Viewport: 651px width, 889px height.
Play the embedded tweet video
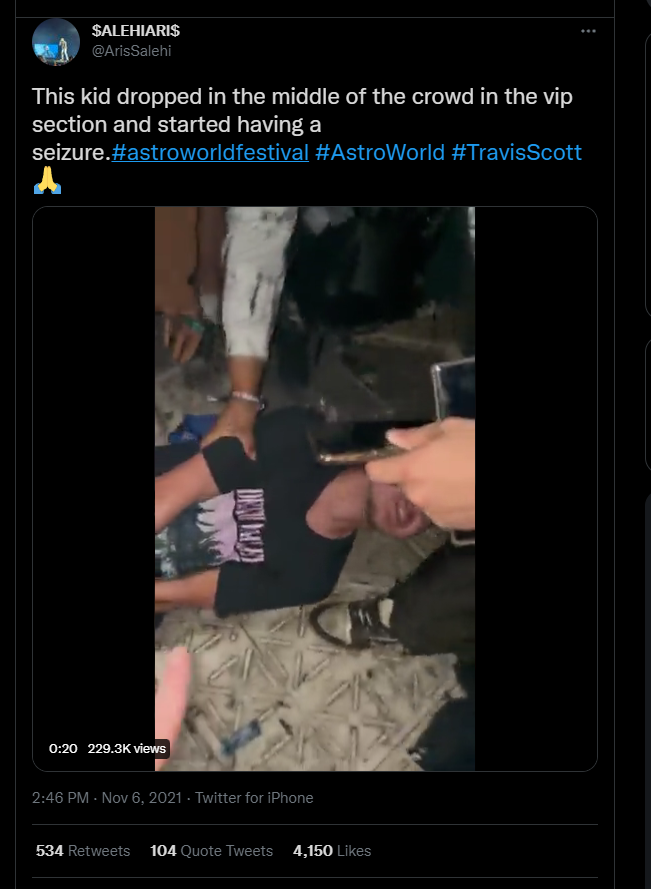tap(315, 489)
